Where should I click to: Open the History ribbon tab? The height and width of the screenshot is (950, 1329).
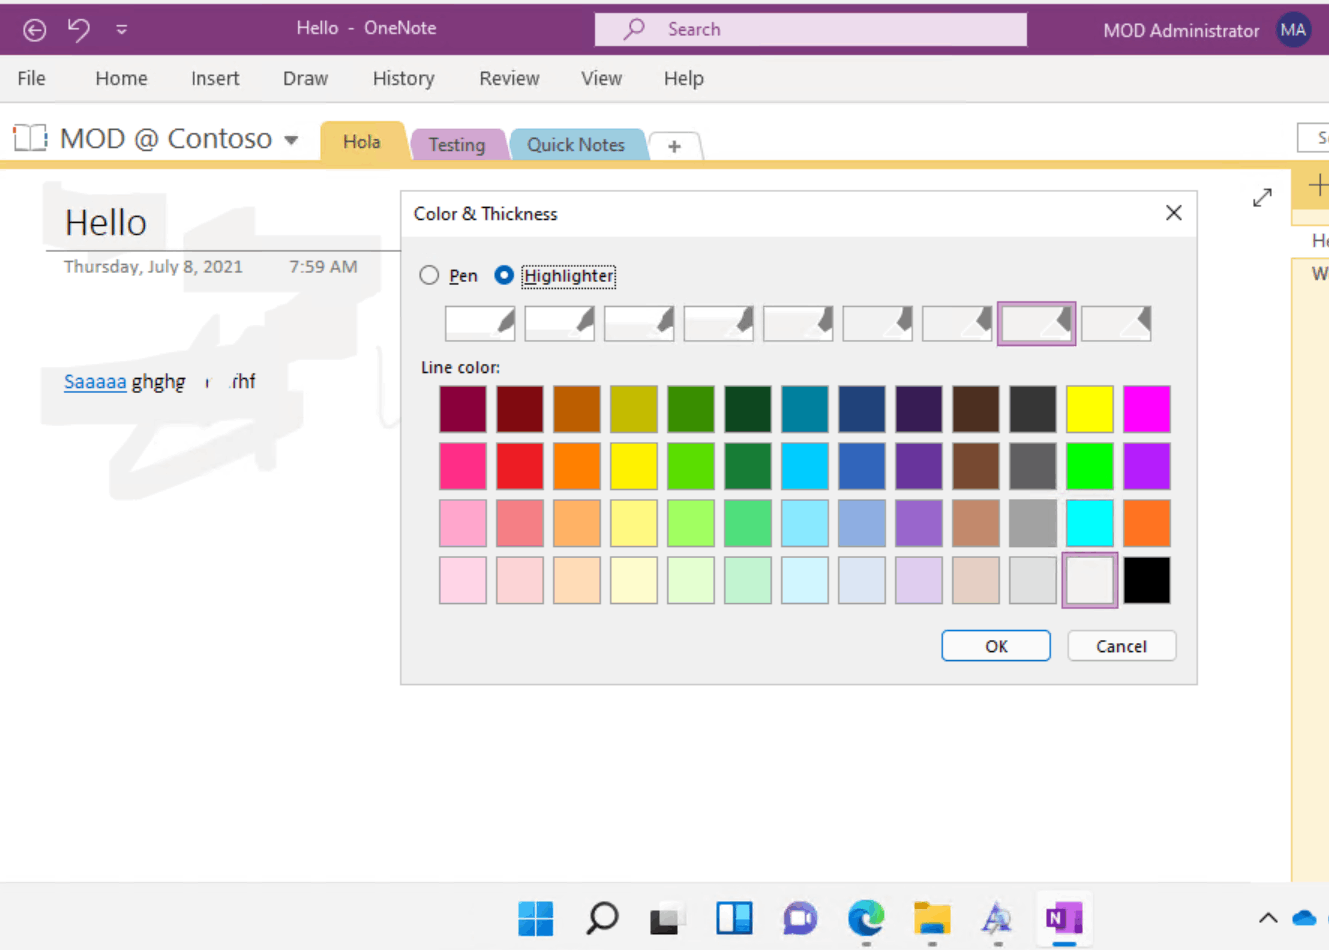coord(403,78)
